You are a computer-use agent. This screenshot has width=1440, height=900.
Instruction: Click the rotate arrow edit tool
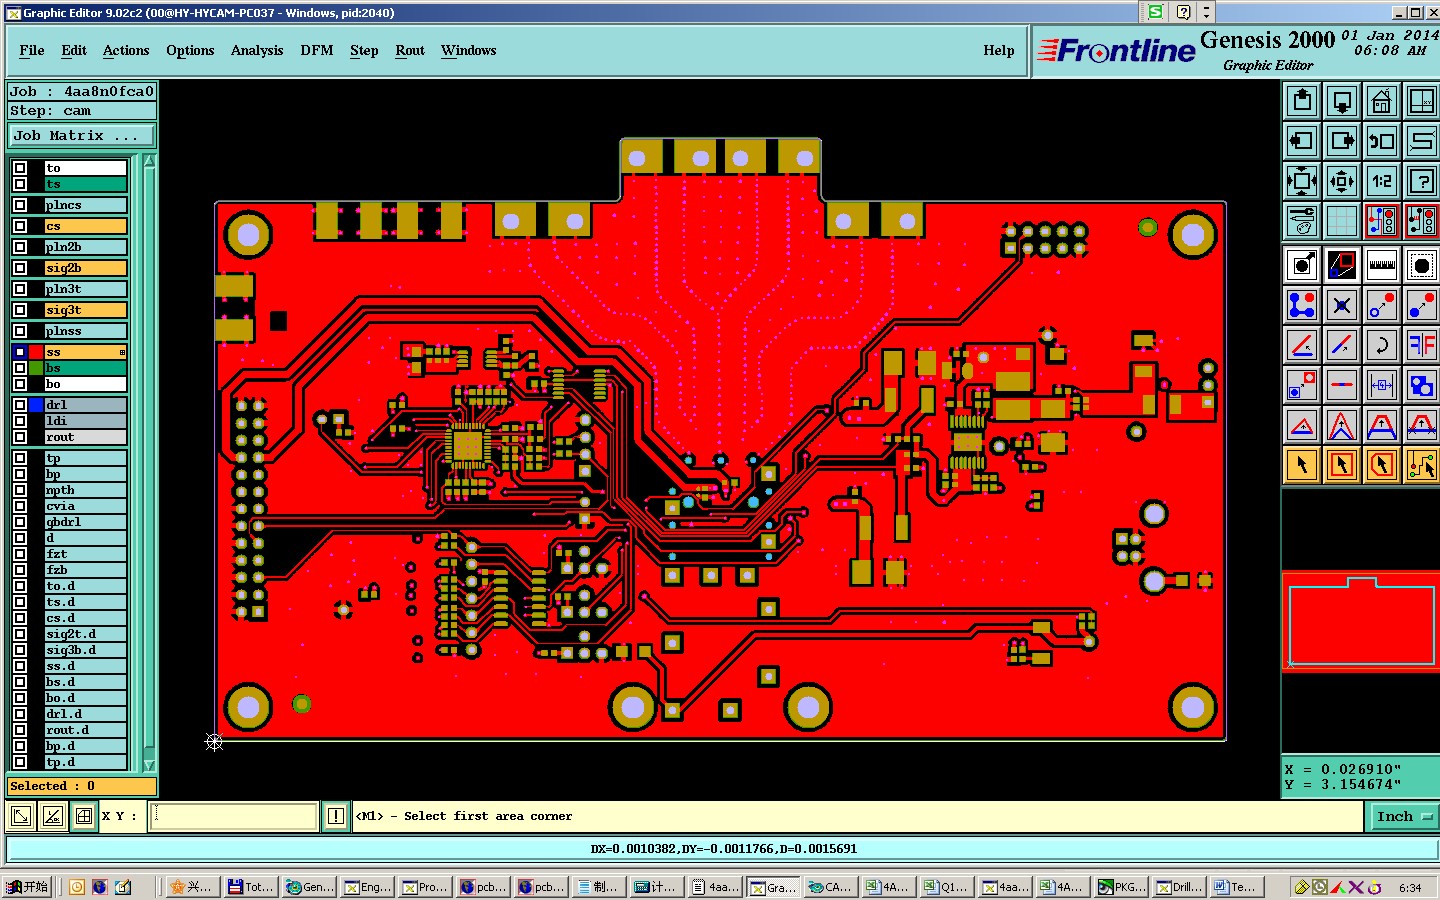(1381, 345)
